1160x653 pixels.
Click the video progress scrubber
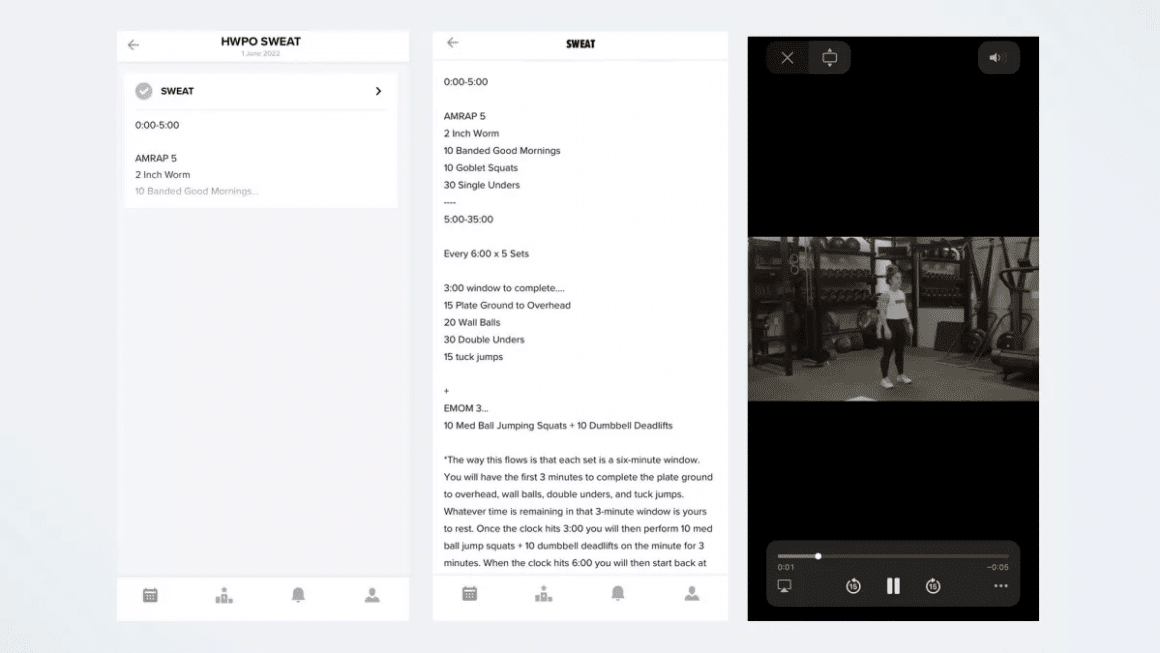(818, 556)
